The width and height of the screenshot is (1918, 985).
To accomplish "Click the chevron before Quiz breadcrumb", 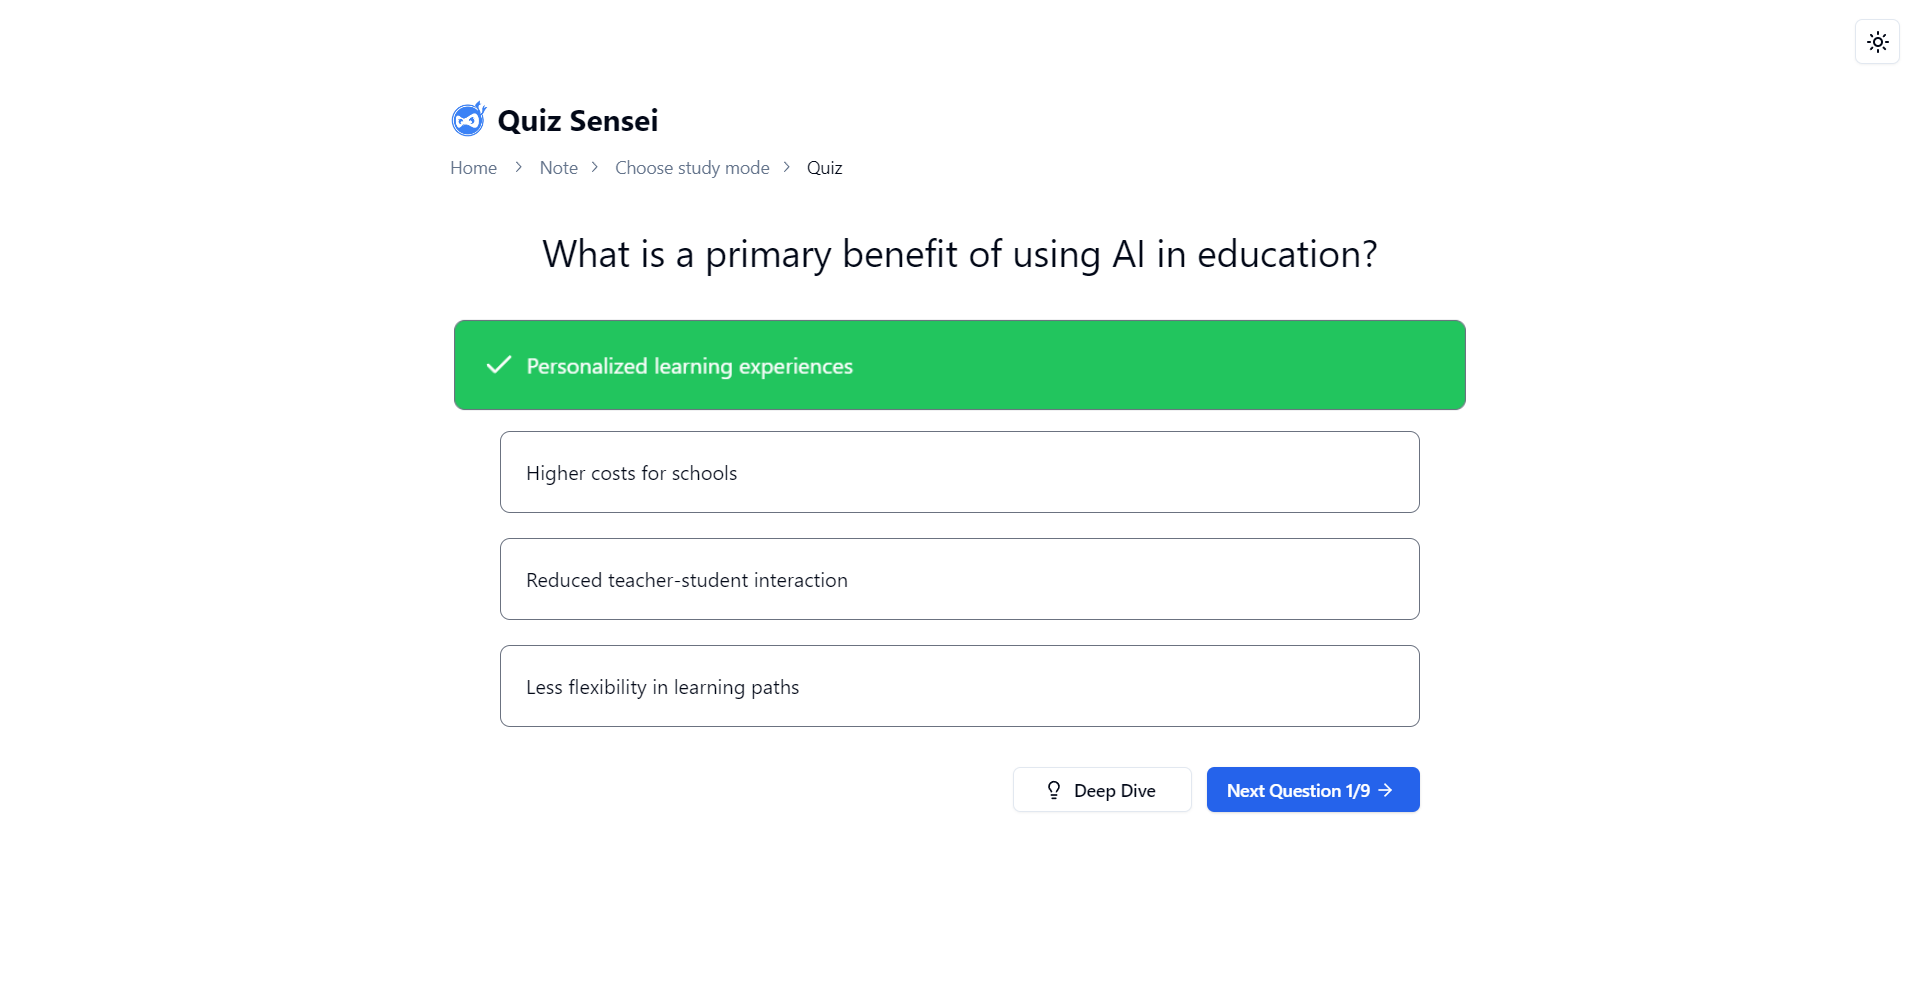I will 786,167.
